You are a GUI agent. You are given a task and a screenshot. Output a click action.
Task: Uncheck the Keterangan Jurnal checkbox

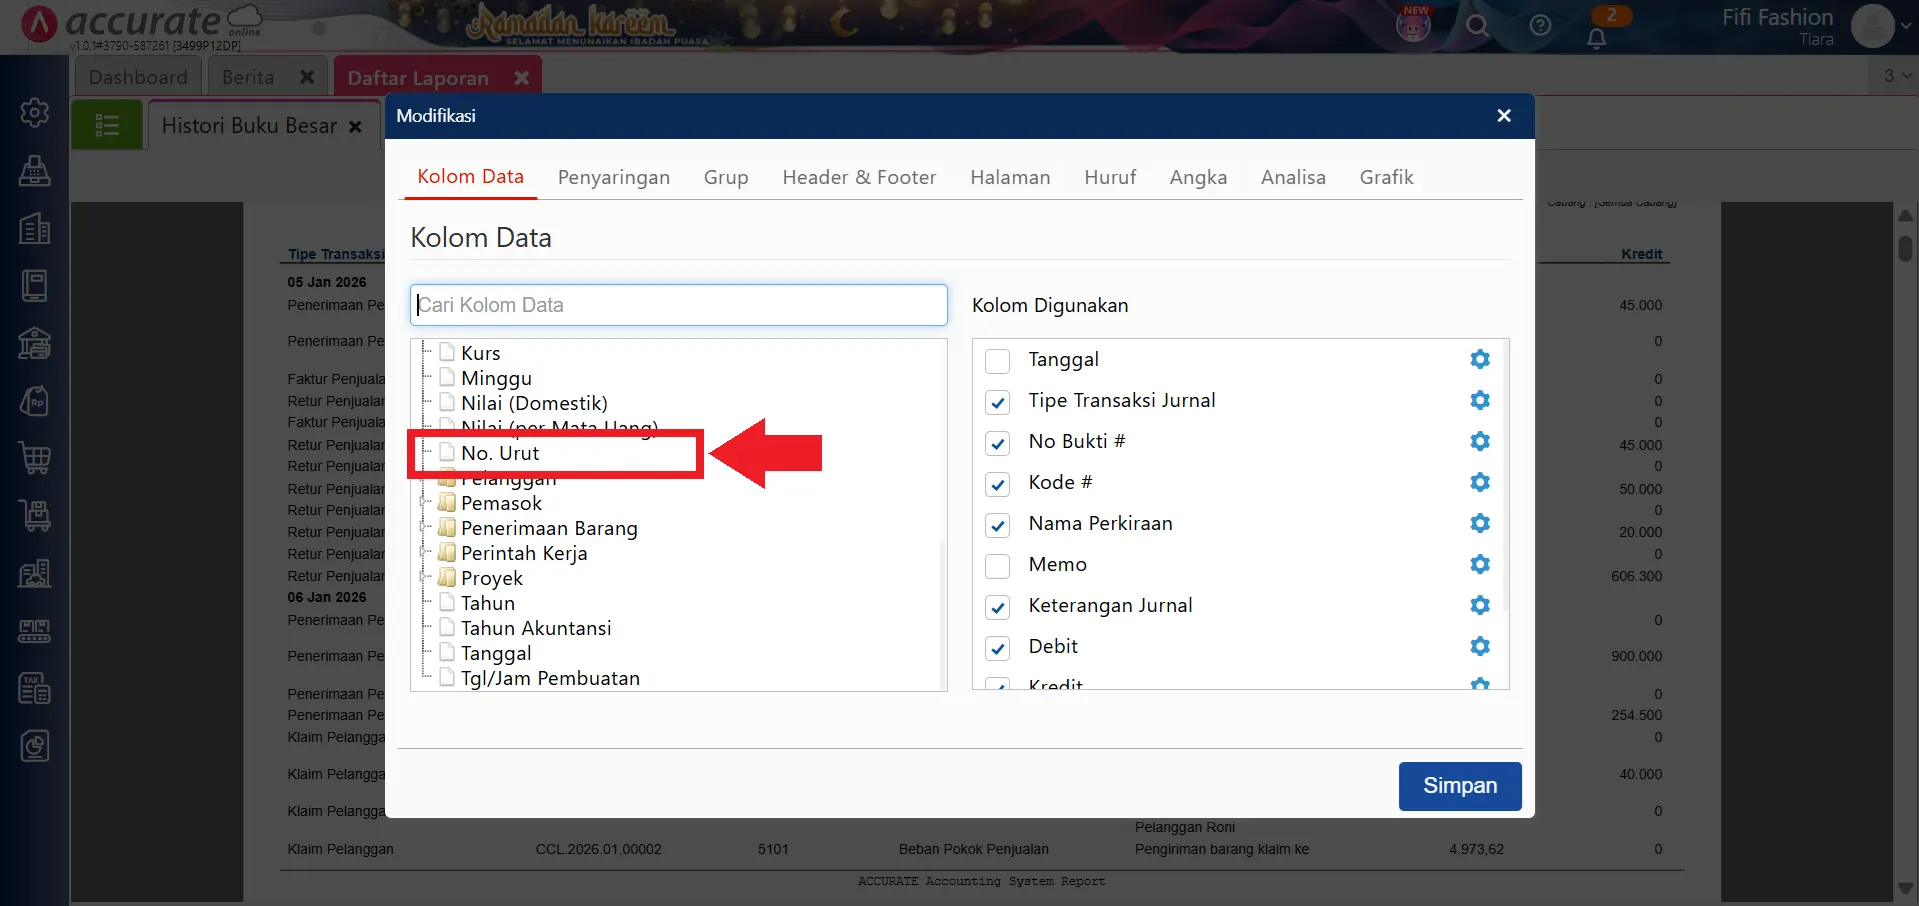pyautogui.click(x=997, y=607)
